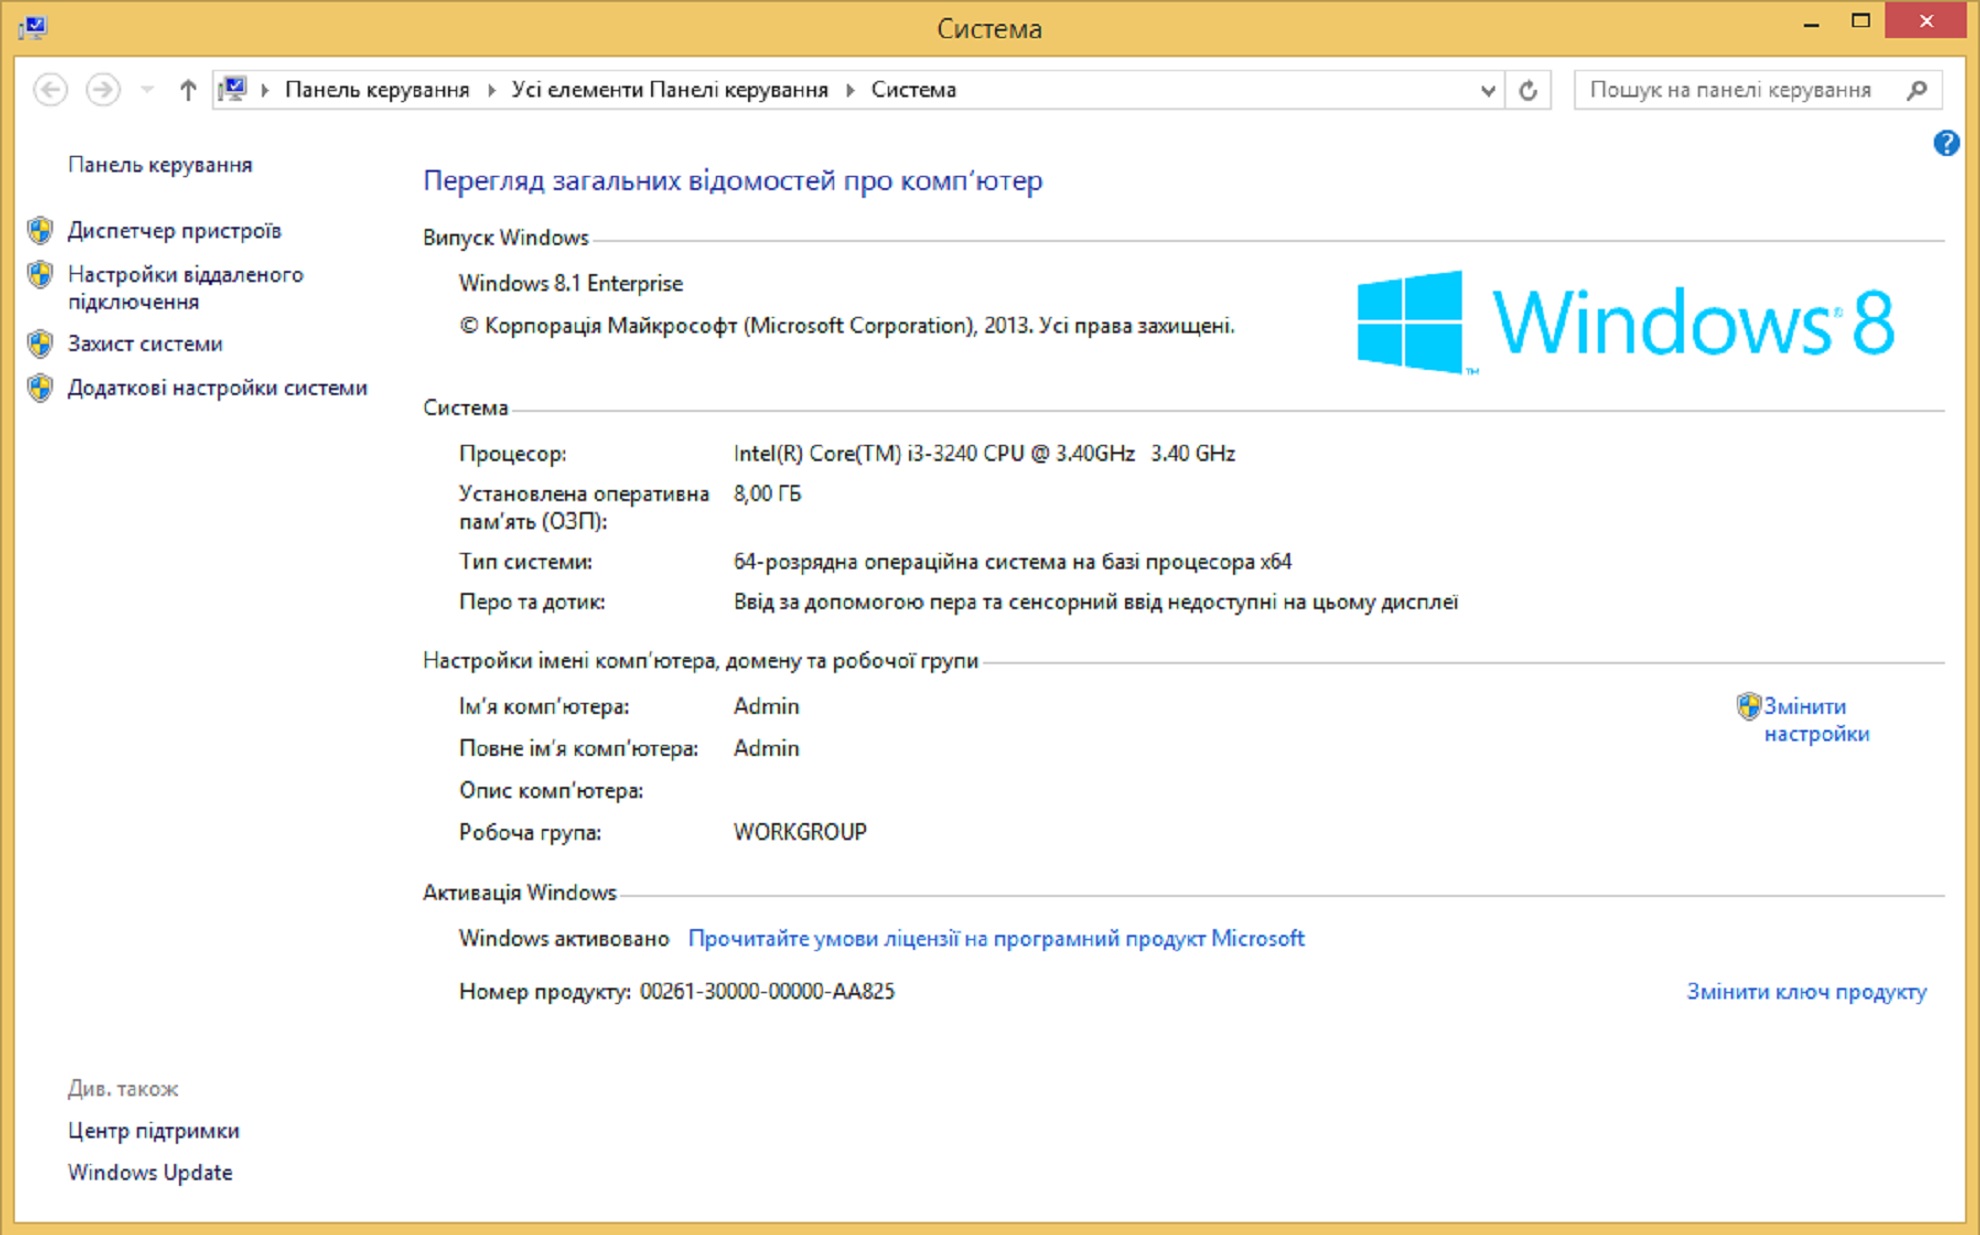Click the search magnifier icon
Screen dimensions: 1980x1235
(x=1916, y=90)
